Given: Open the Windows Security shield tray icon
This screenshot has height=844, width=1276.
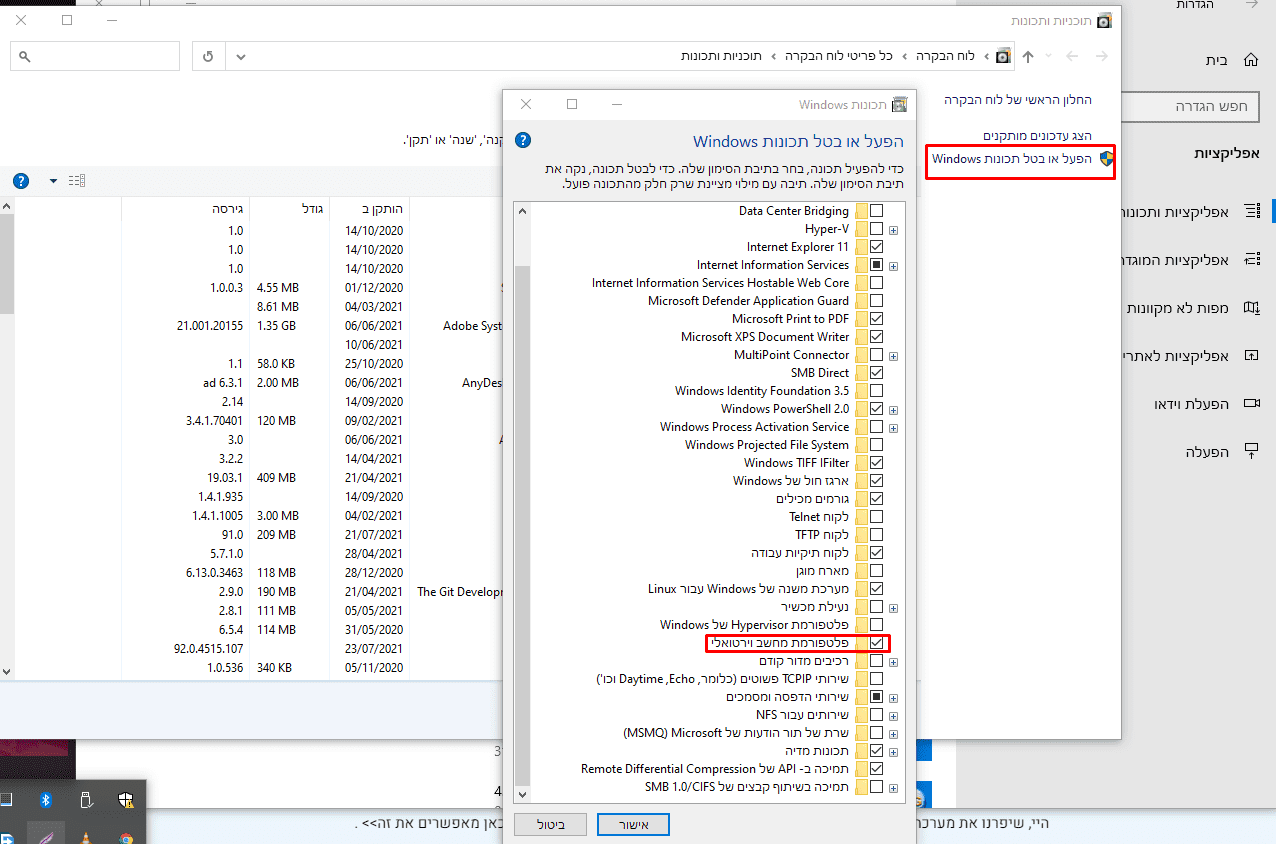Looking at the screenshot, I should (125, 799).
